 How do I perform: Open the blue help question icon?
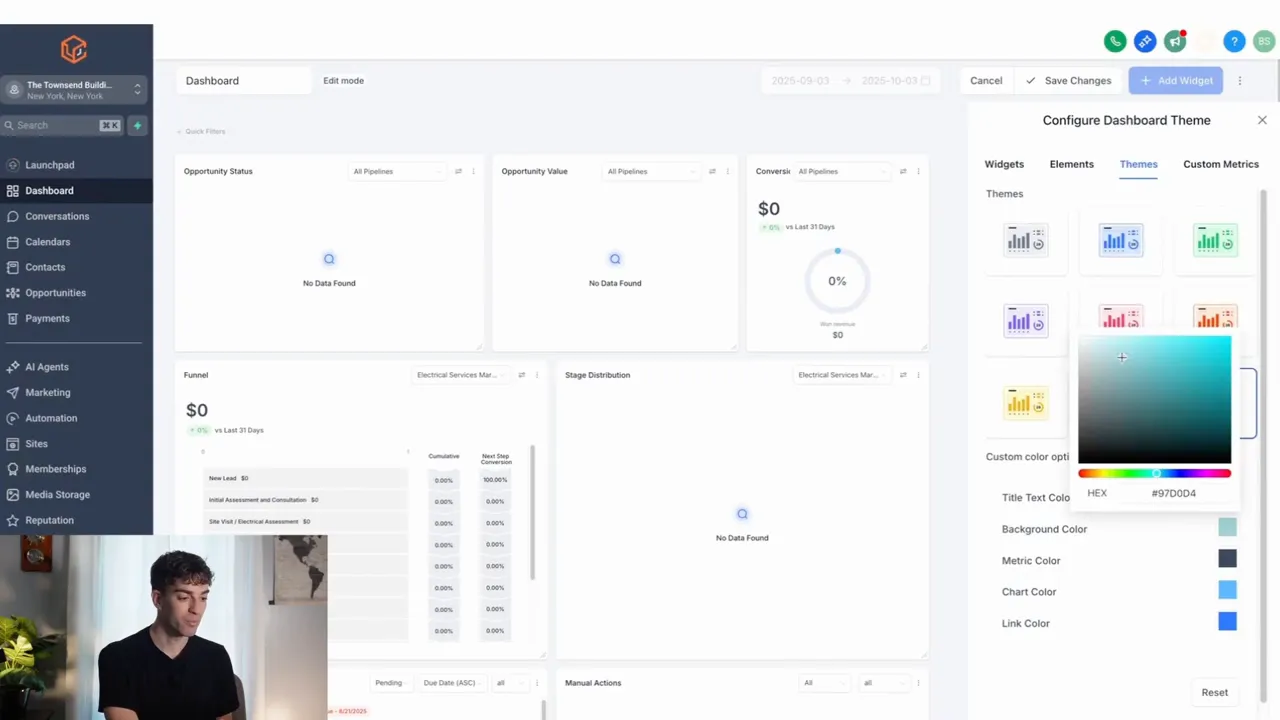1235,41
